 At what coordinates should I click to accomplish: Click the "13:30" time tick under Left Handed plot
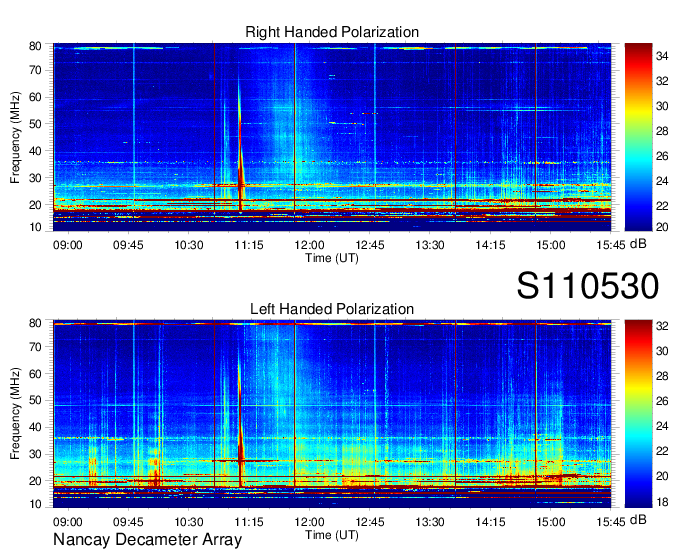coord(430,522)
